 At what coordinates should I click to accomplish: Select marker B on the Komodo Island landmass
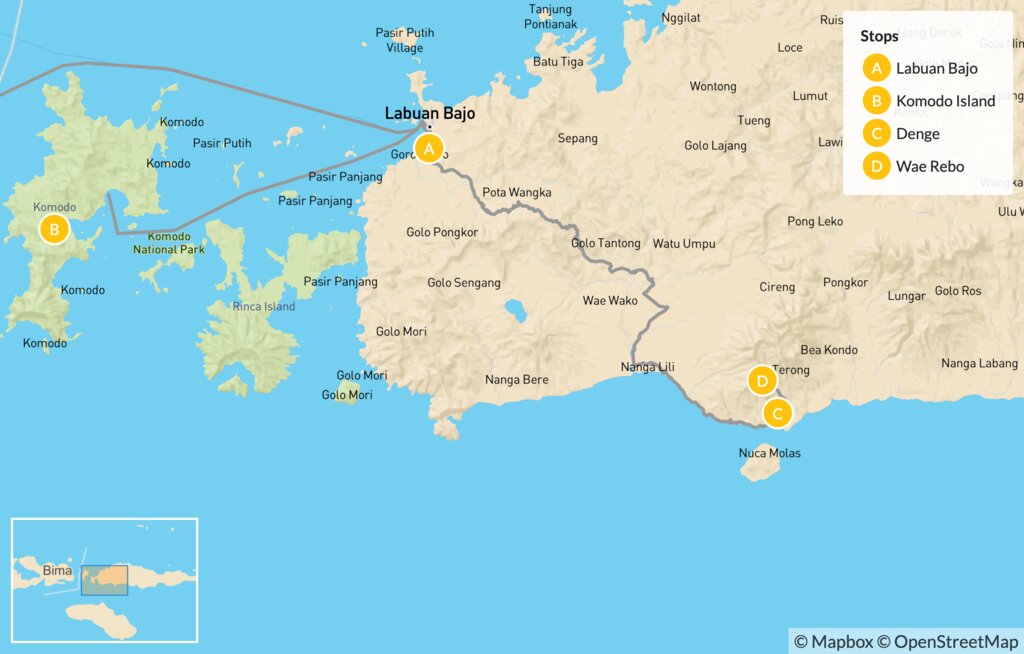tap(54, 230)
